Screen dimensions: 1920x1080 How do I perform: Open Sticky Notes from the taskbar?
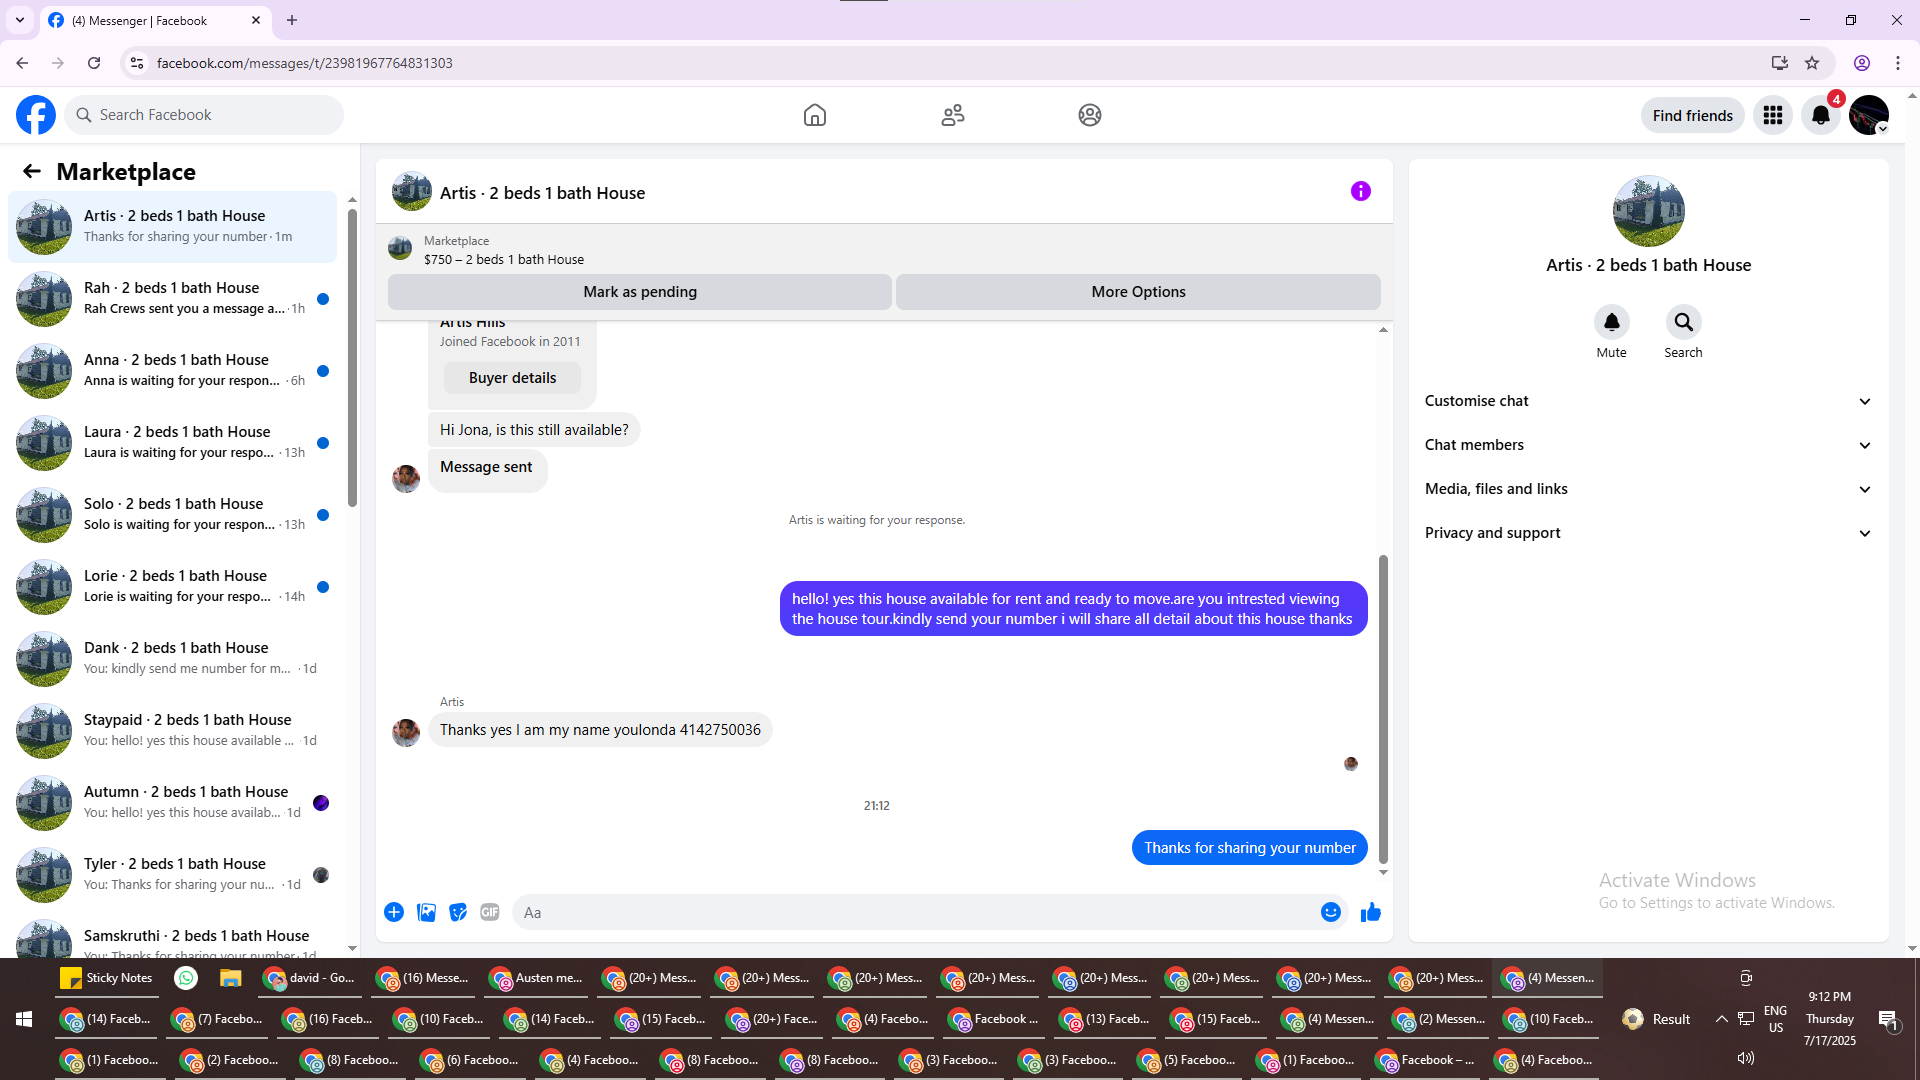point(107,978)
